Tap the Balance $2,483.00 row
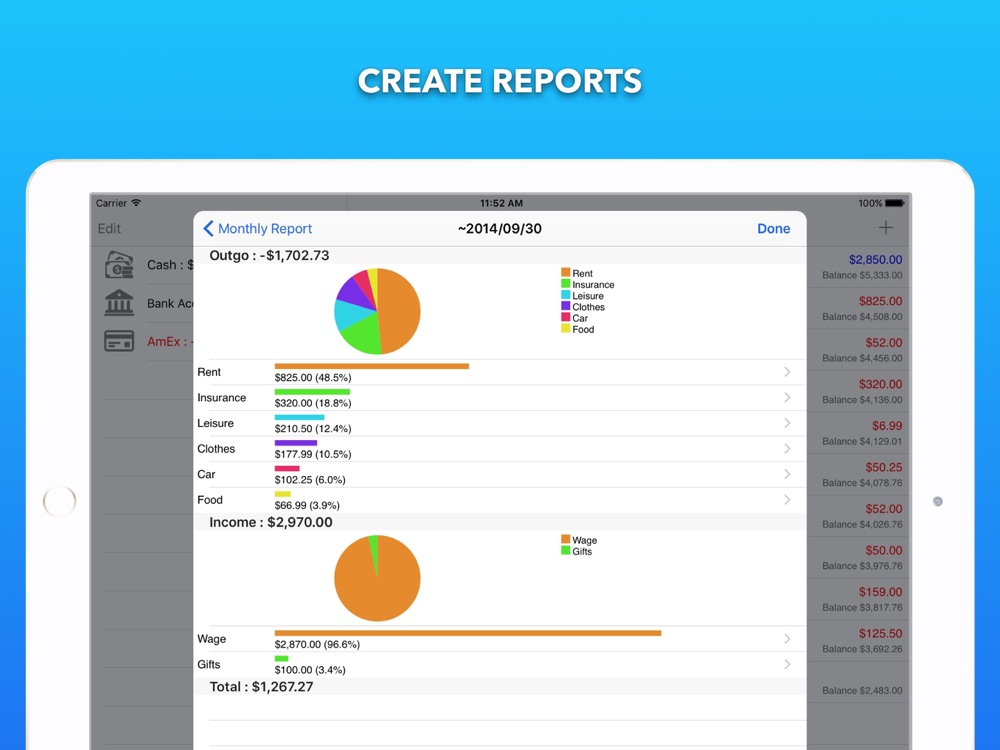 pos(858,682)
